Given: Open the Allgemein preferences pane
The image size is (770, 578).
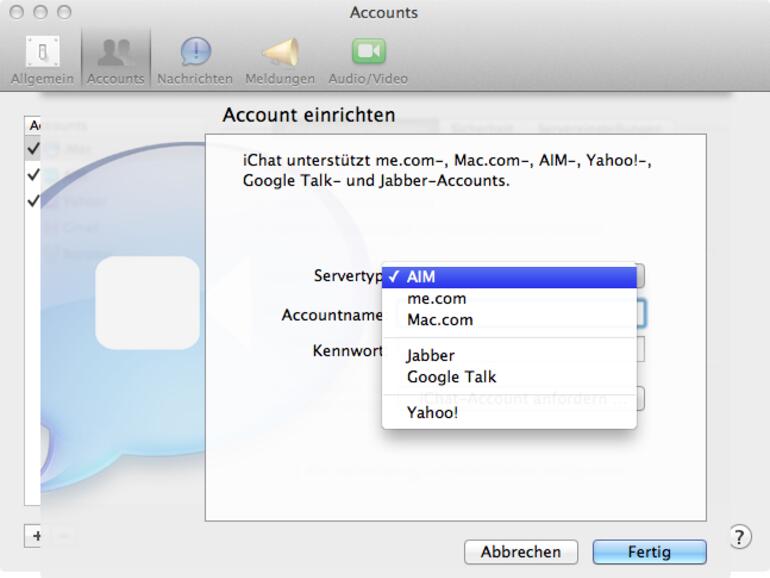Looking at the screenshot, I should (42, 60).
